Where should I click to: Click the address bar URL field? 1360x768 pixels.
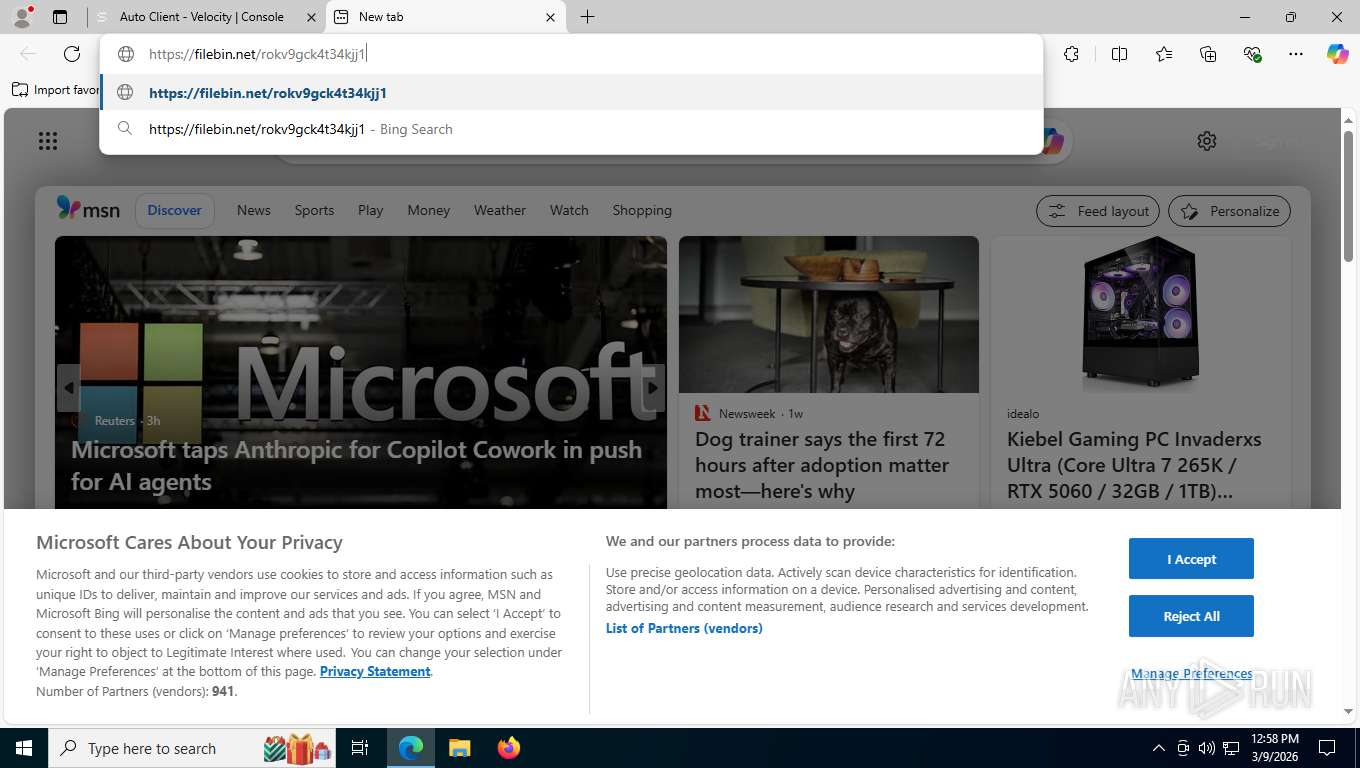(x=571, y=54)
